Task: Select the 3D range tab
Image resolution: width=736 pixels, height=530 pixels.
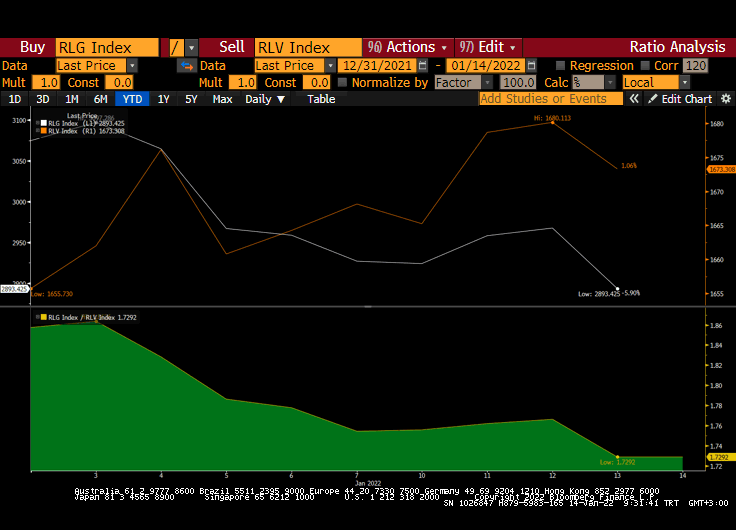Action: point(43,99)
